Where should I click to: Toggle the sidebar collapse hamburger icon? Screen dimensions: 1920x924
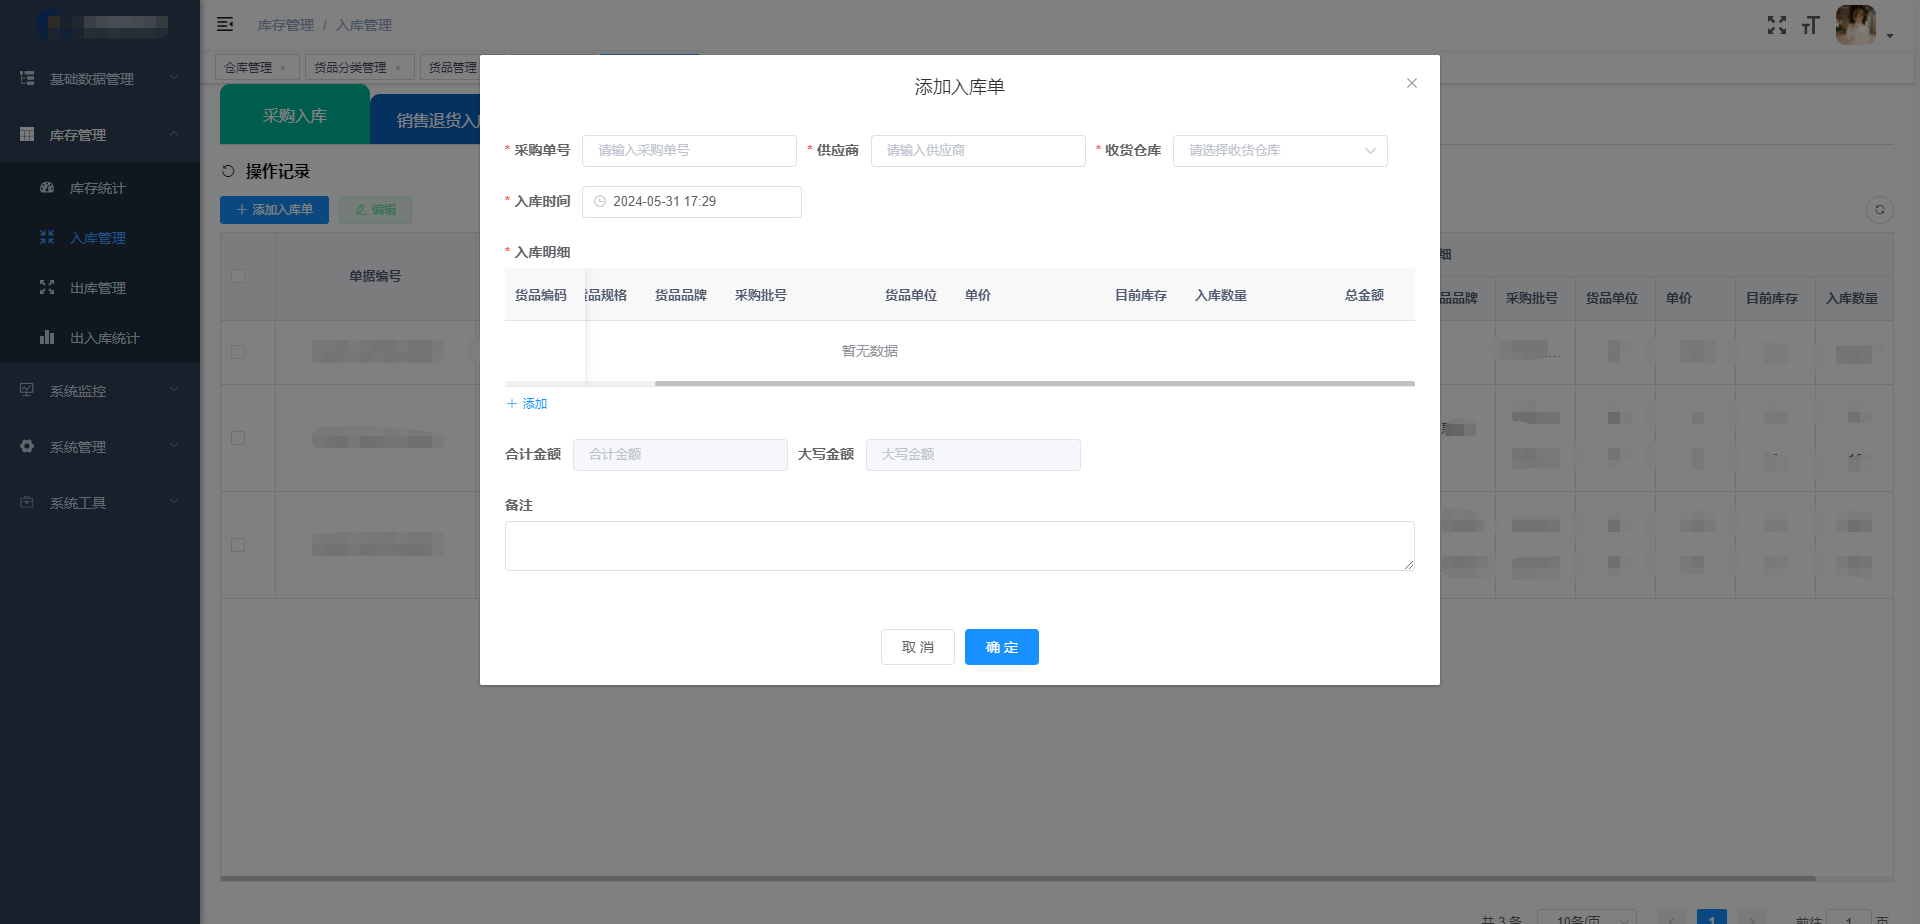pos(225,24)
